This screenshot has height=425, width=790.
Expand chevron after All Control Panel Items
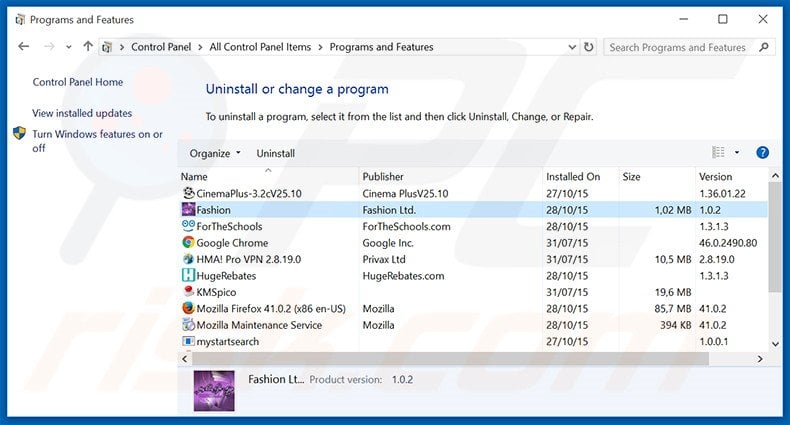click(x=320, y=47)
